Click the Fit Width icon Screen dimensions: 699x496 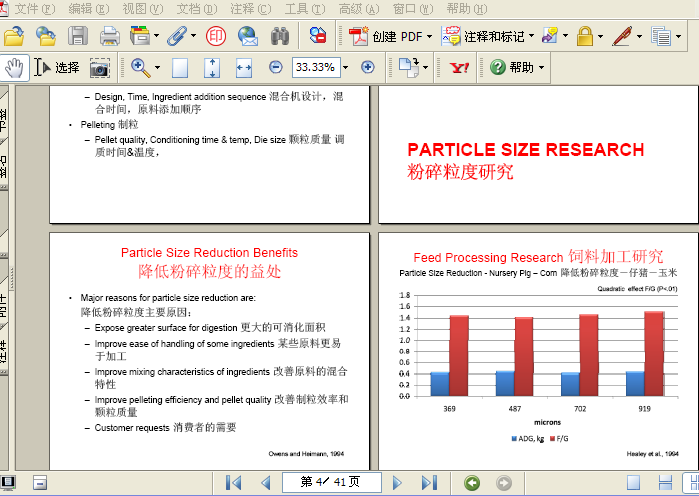[x=243, y=68]
